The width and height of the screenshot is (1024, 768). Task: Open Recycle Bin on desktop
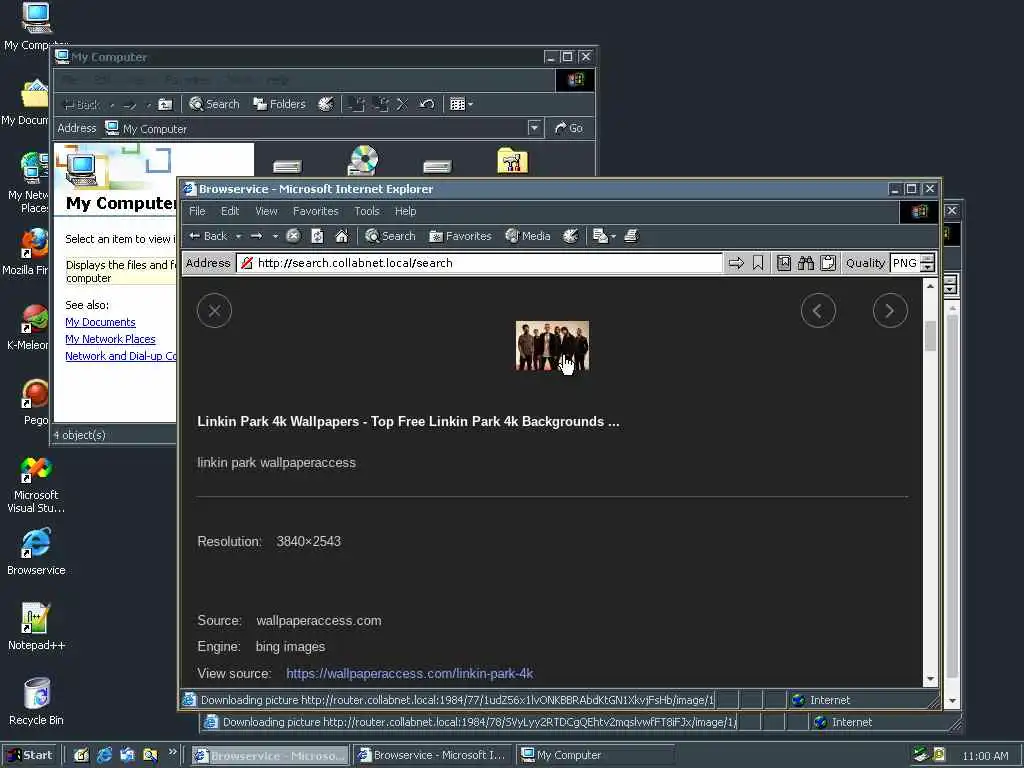pos(37,701)
